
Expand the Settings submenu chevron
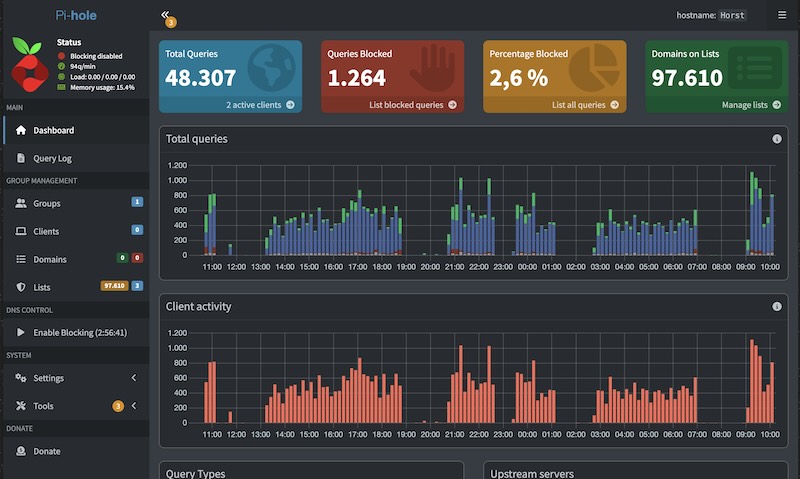coord(134,378)
